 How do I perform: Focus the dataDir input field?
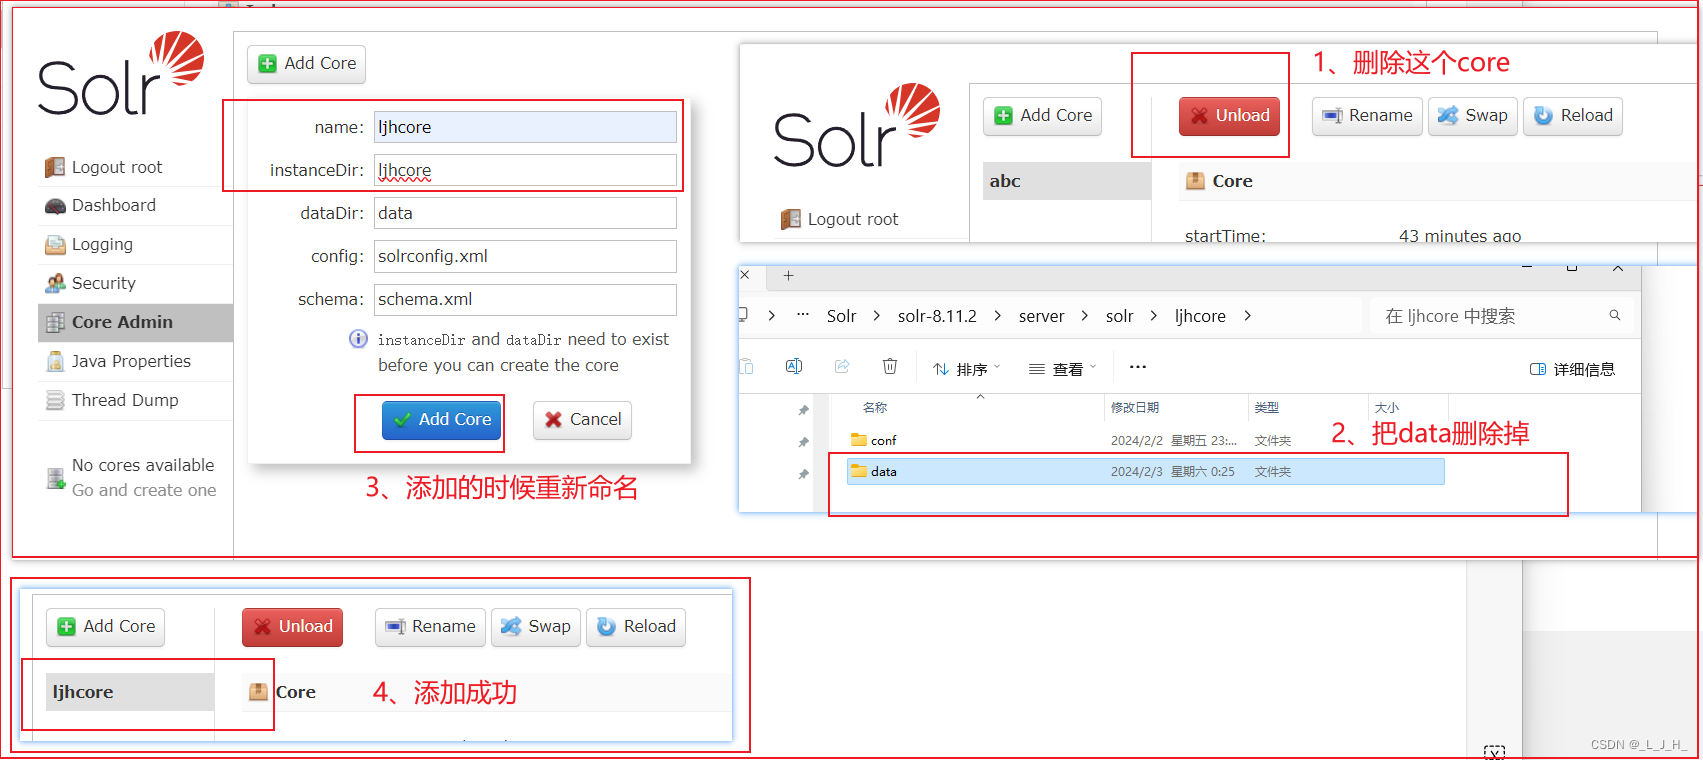(x=525, y=213)
